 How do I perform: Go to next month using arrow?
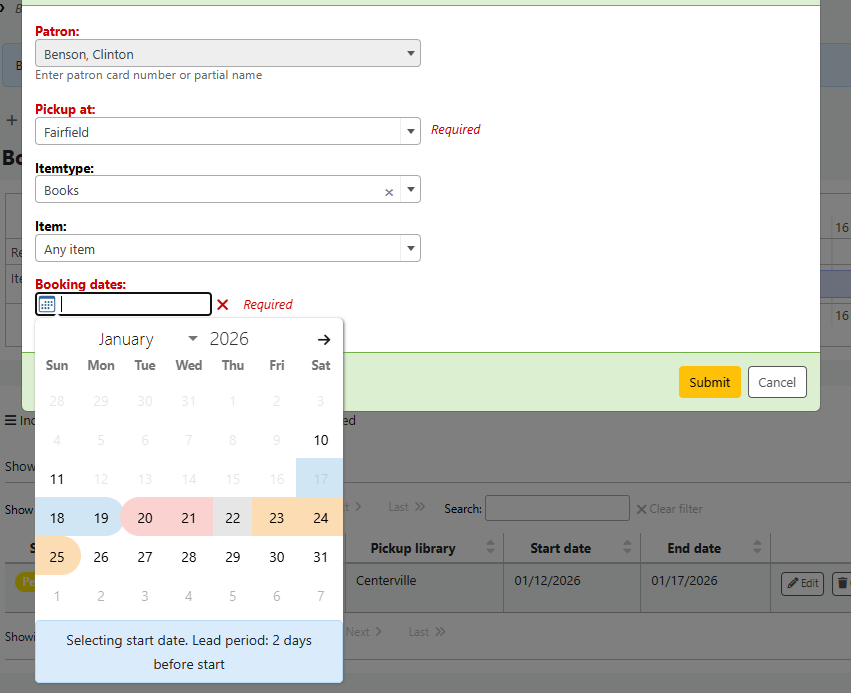(x=323, y=340)
